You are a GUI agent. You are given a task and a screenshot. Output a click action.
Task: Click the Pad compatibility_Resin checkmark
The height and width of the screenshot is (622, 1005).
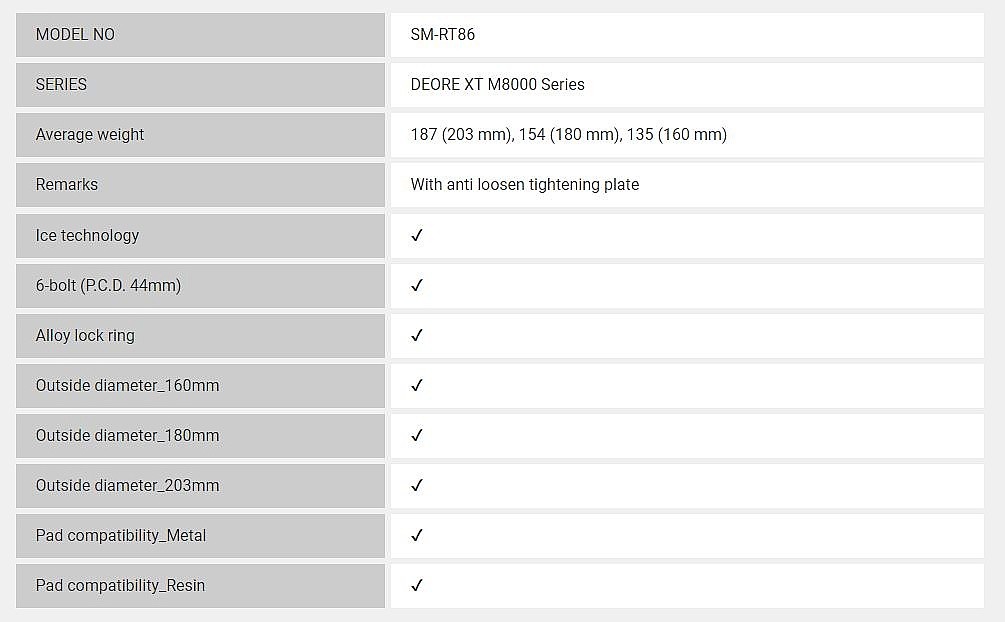417,585
